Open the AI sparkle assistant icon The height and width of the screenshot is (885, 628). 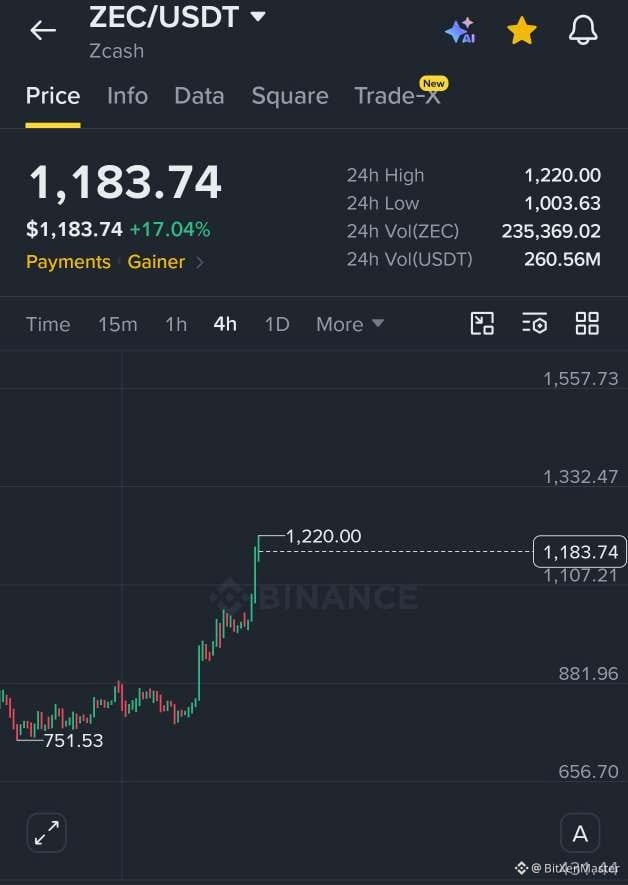point(460,30)
